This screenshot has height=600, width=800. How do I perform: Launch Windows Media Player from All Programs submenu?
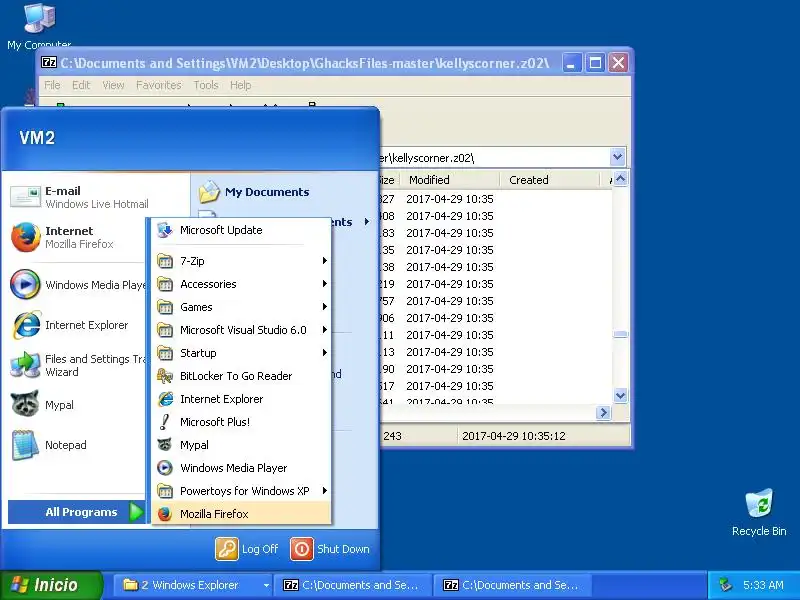click(241, 468)
